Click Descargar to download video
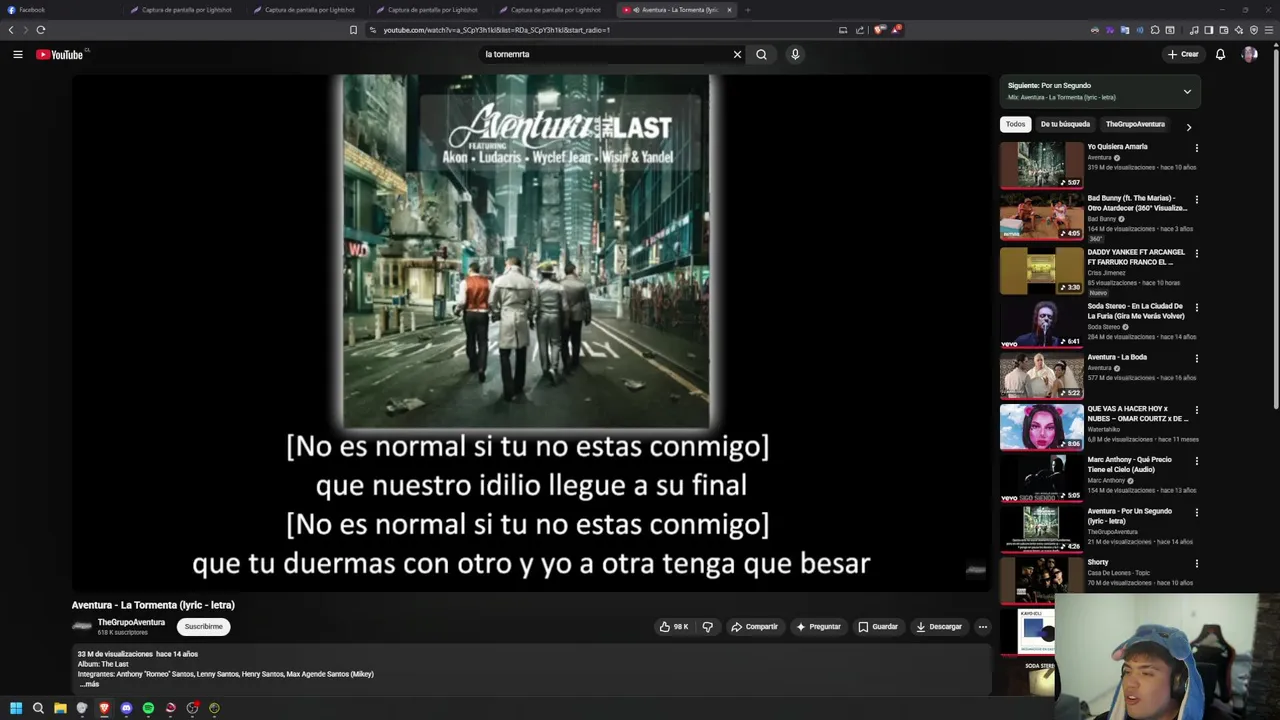Image resolution: width=1280 pixels, height=720 pixels. click(939, 627)
